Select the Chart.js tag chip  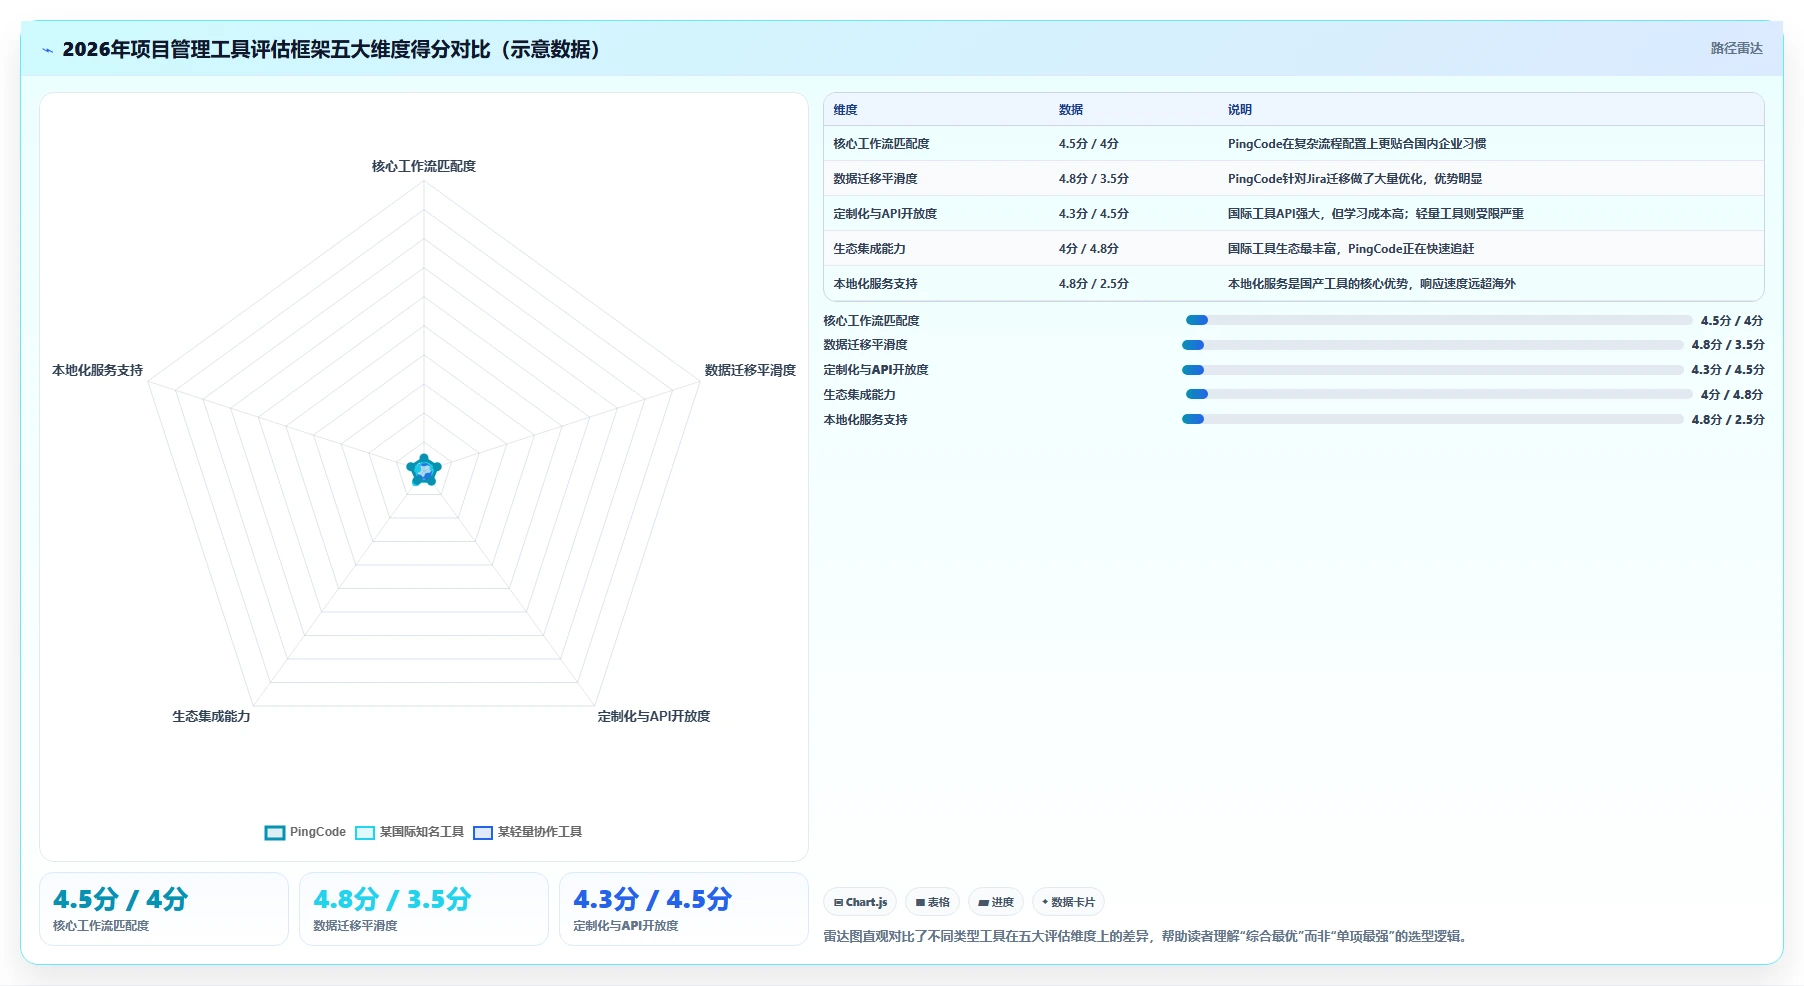click(860, 902)
